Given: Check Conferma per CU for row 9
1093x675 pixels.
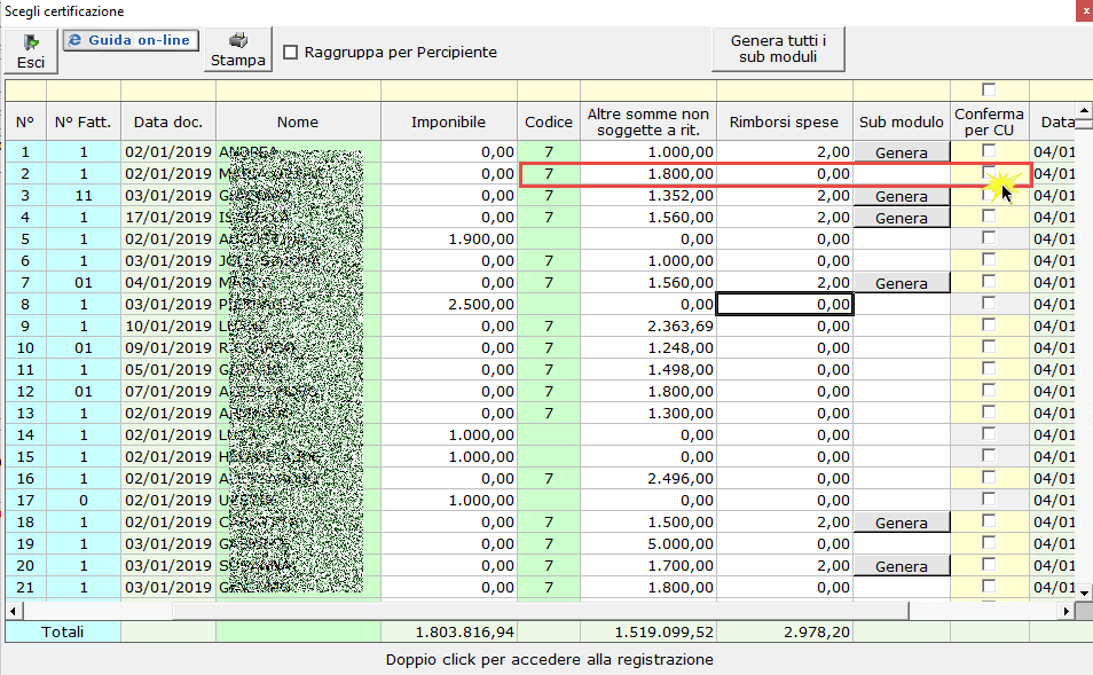Looking at the screenshot, I should [988, 324].
